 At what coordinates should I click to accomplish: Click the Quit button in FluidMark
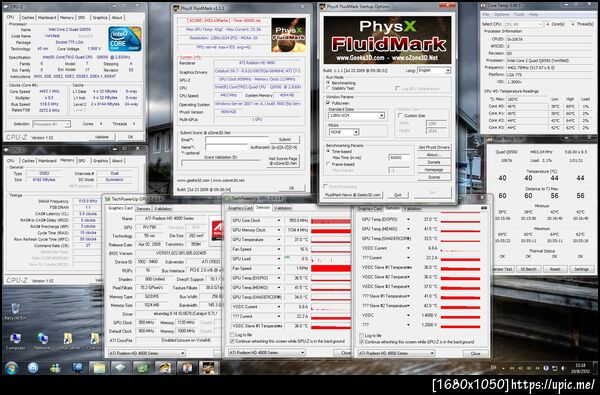coord(398,195)
